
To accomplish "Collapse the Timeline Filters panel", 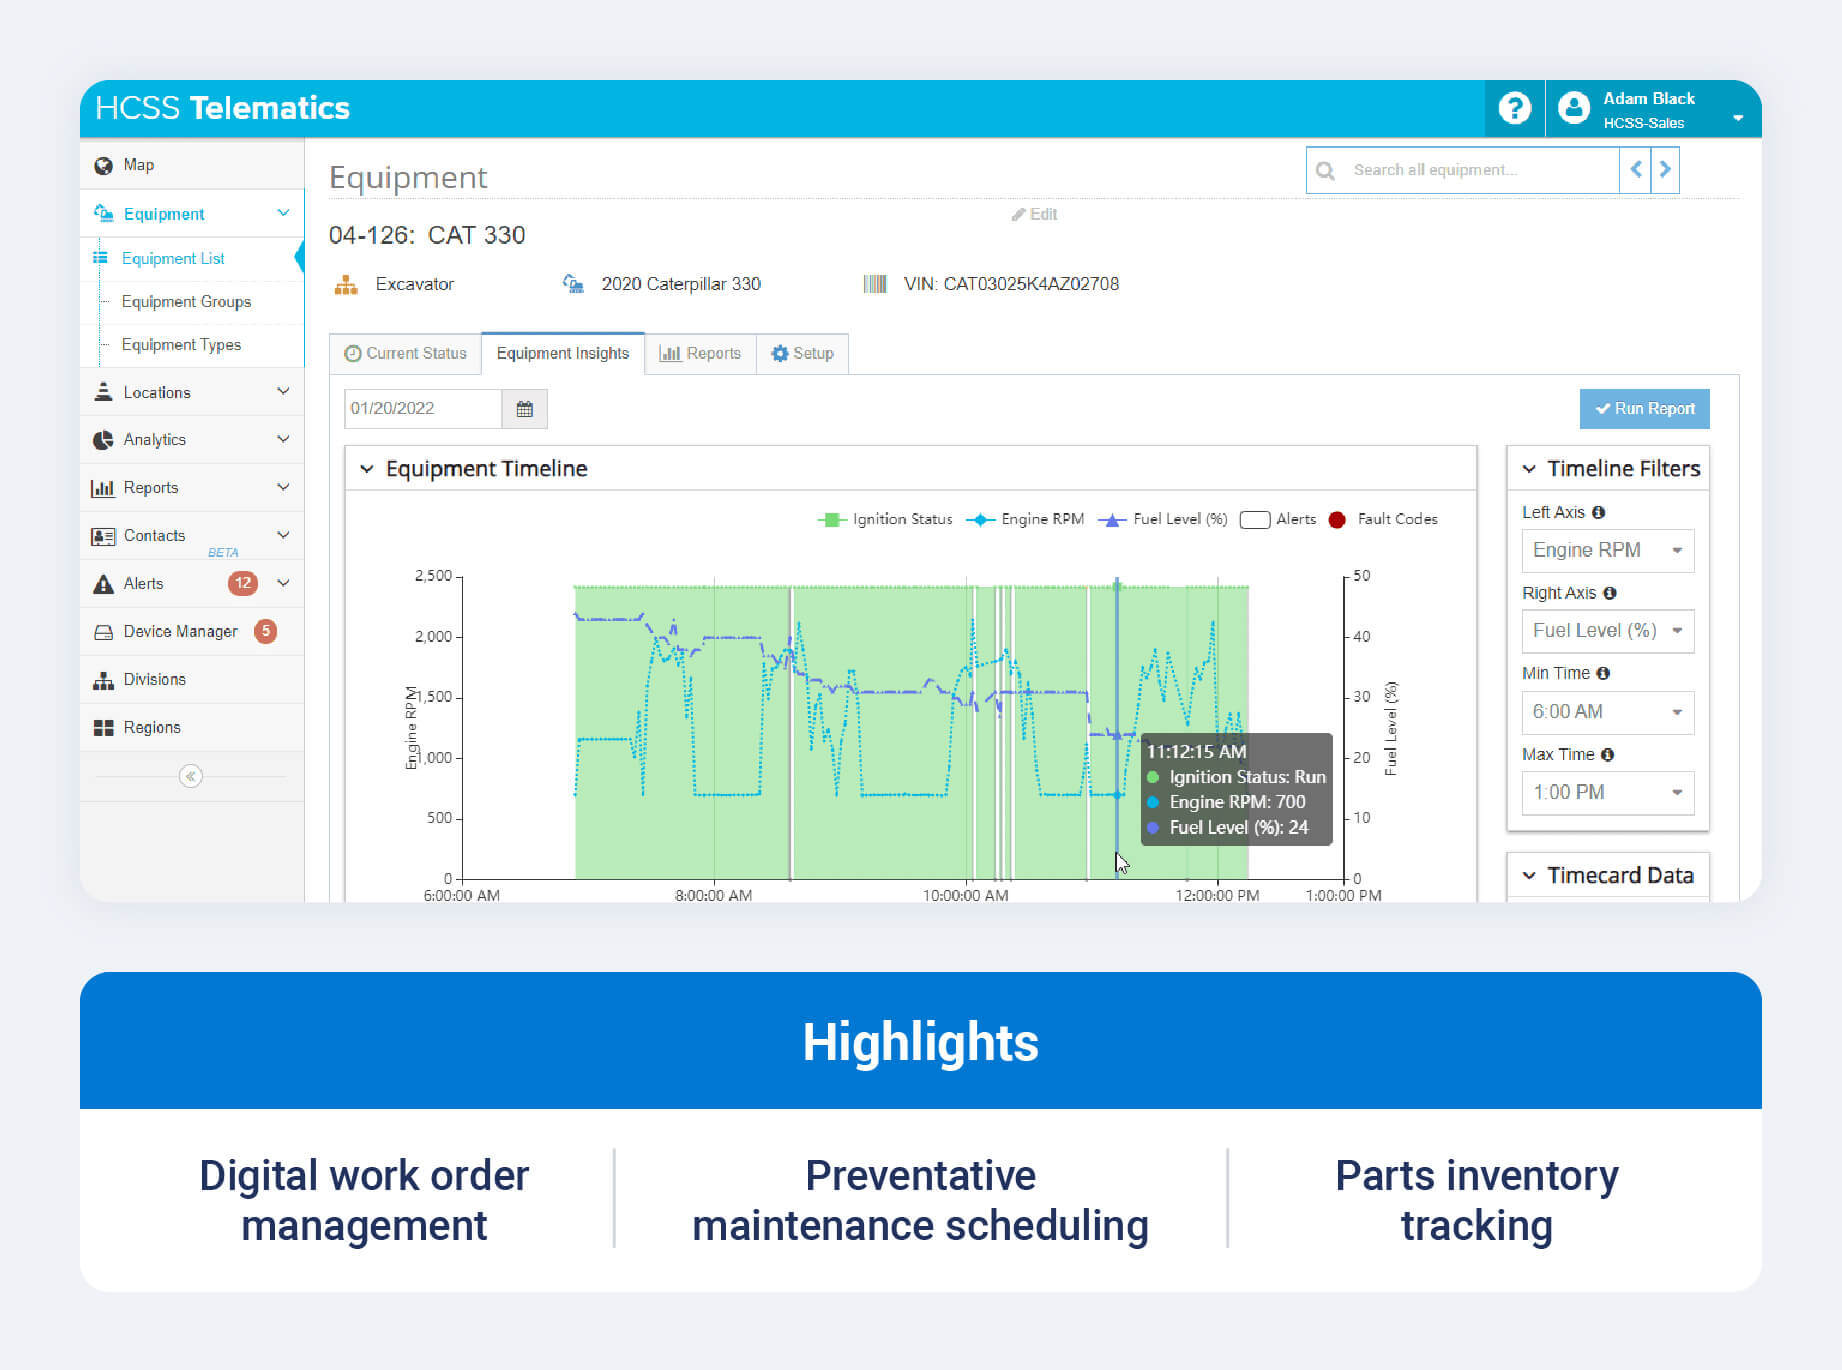I will coord(1529,469).
